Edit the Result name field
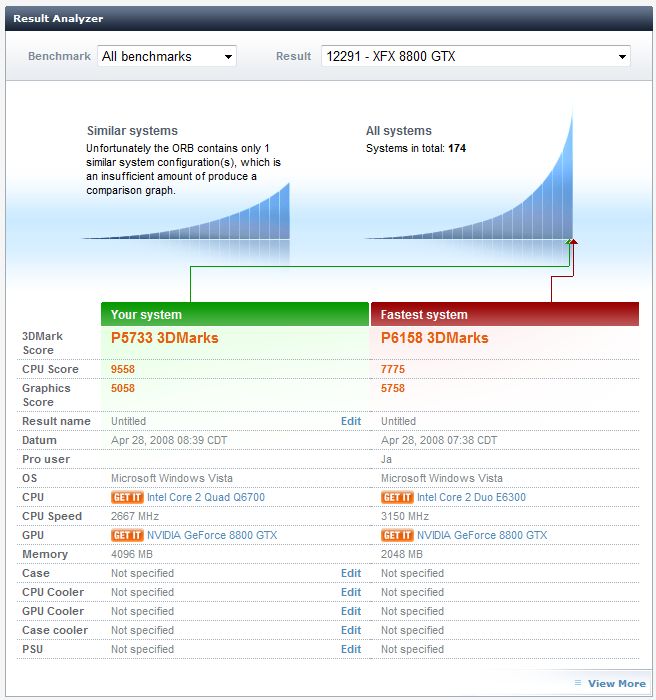 351,421
